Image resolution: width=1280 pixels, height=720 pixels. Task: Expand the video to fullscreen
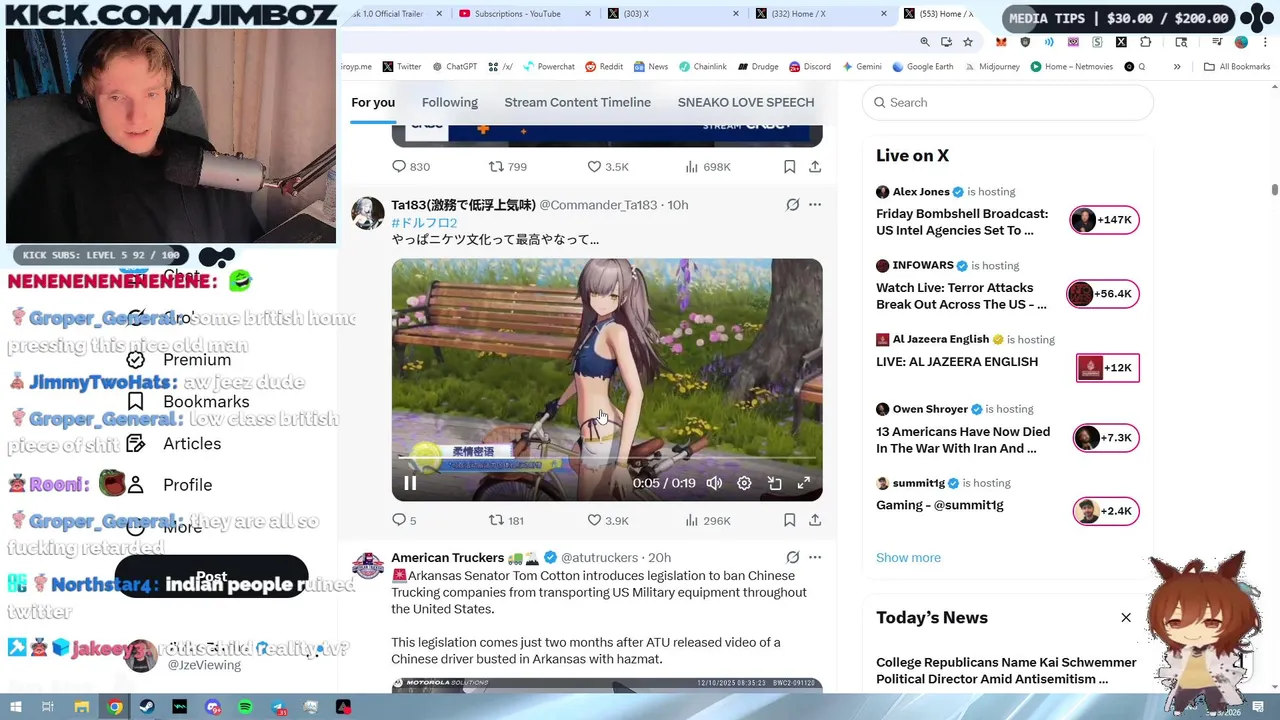pos(803,483)
